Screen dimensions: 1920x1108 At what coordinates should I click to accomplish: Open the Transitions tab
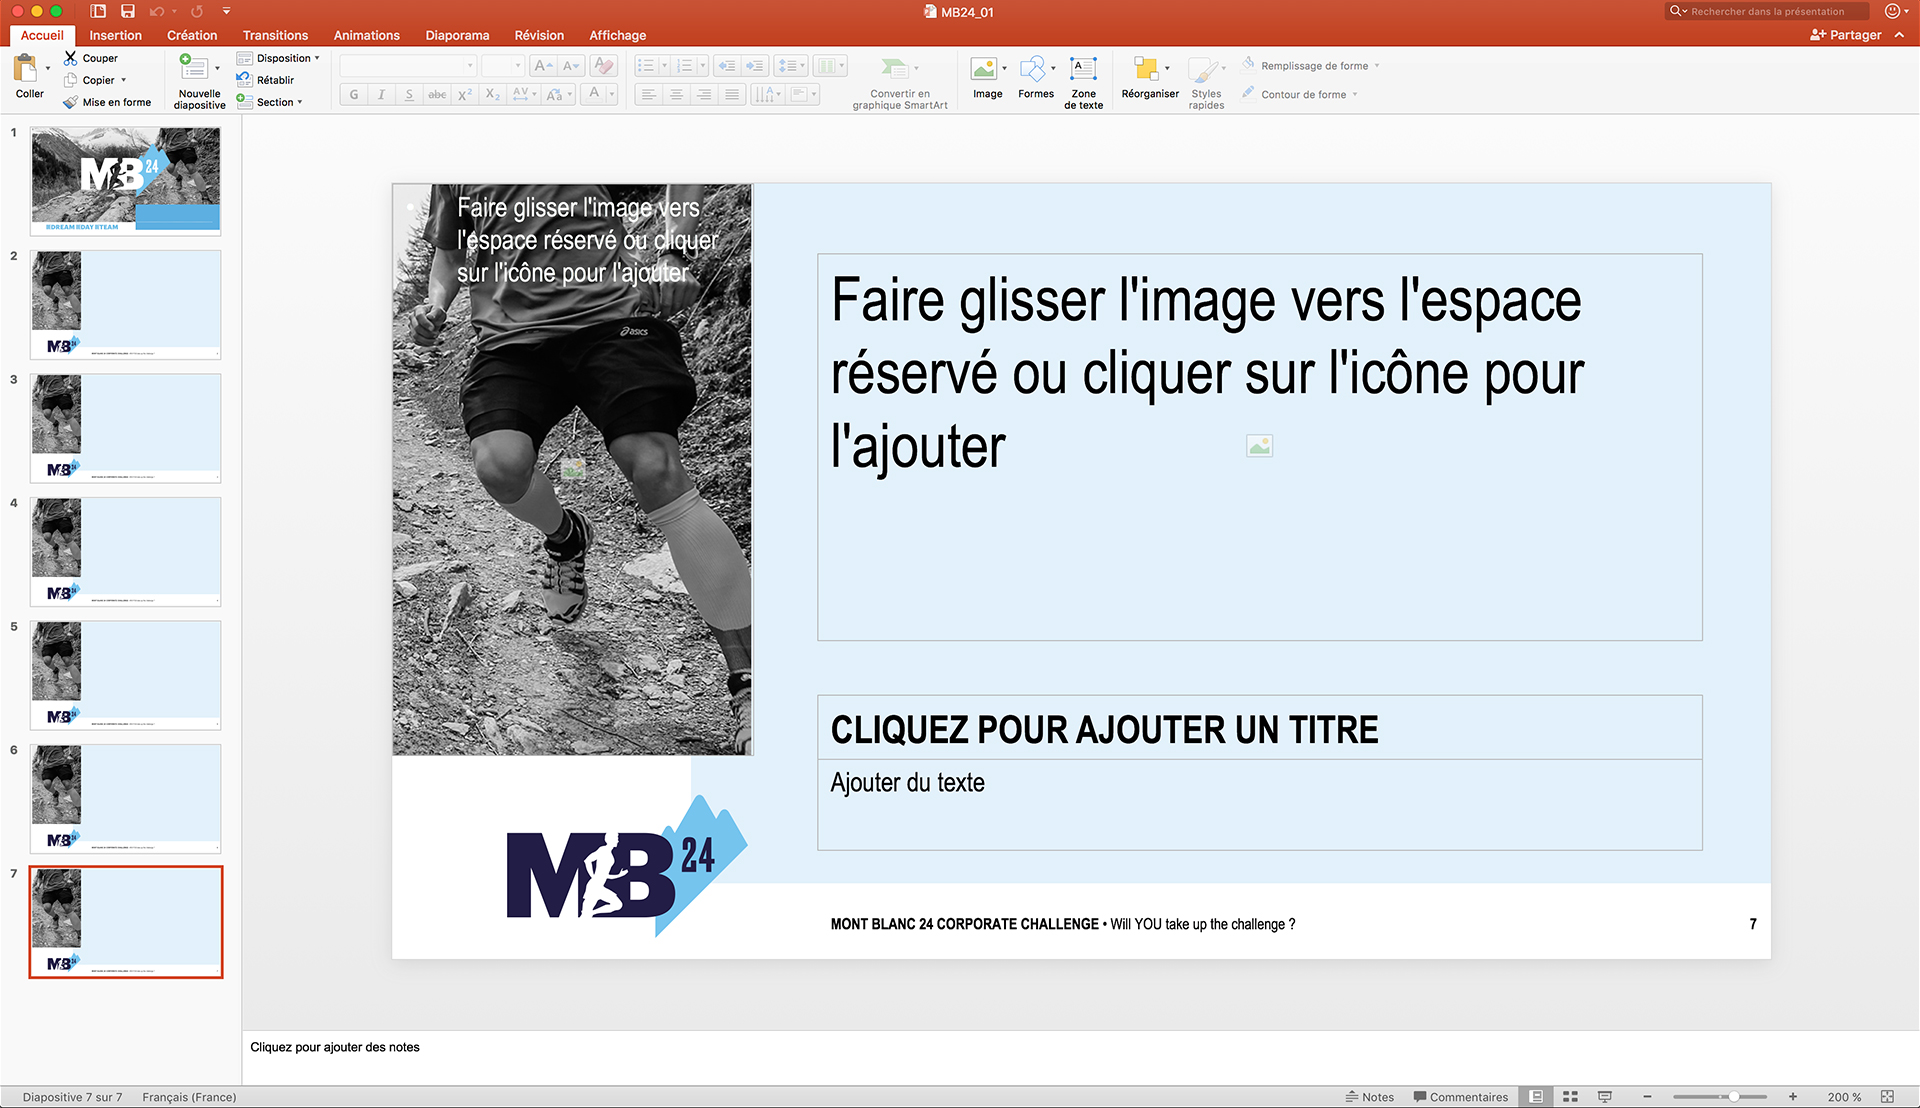(x=275, y=35)
